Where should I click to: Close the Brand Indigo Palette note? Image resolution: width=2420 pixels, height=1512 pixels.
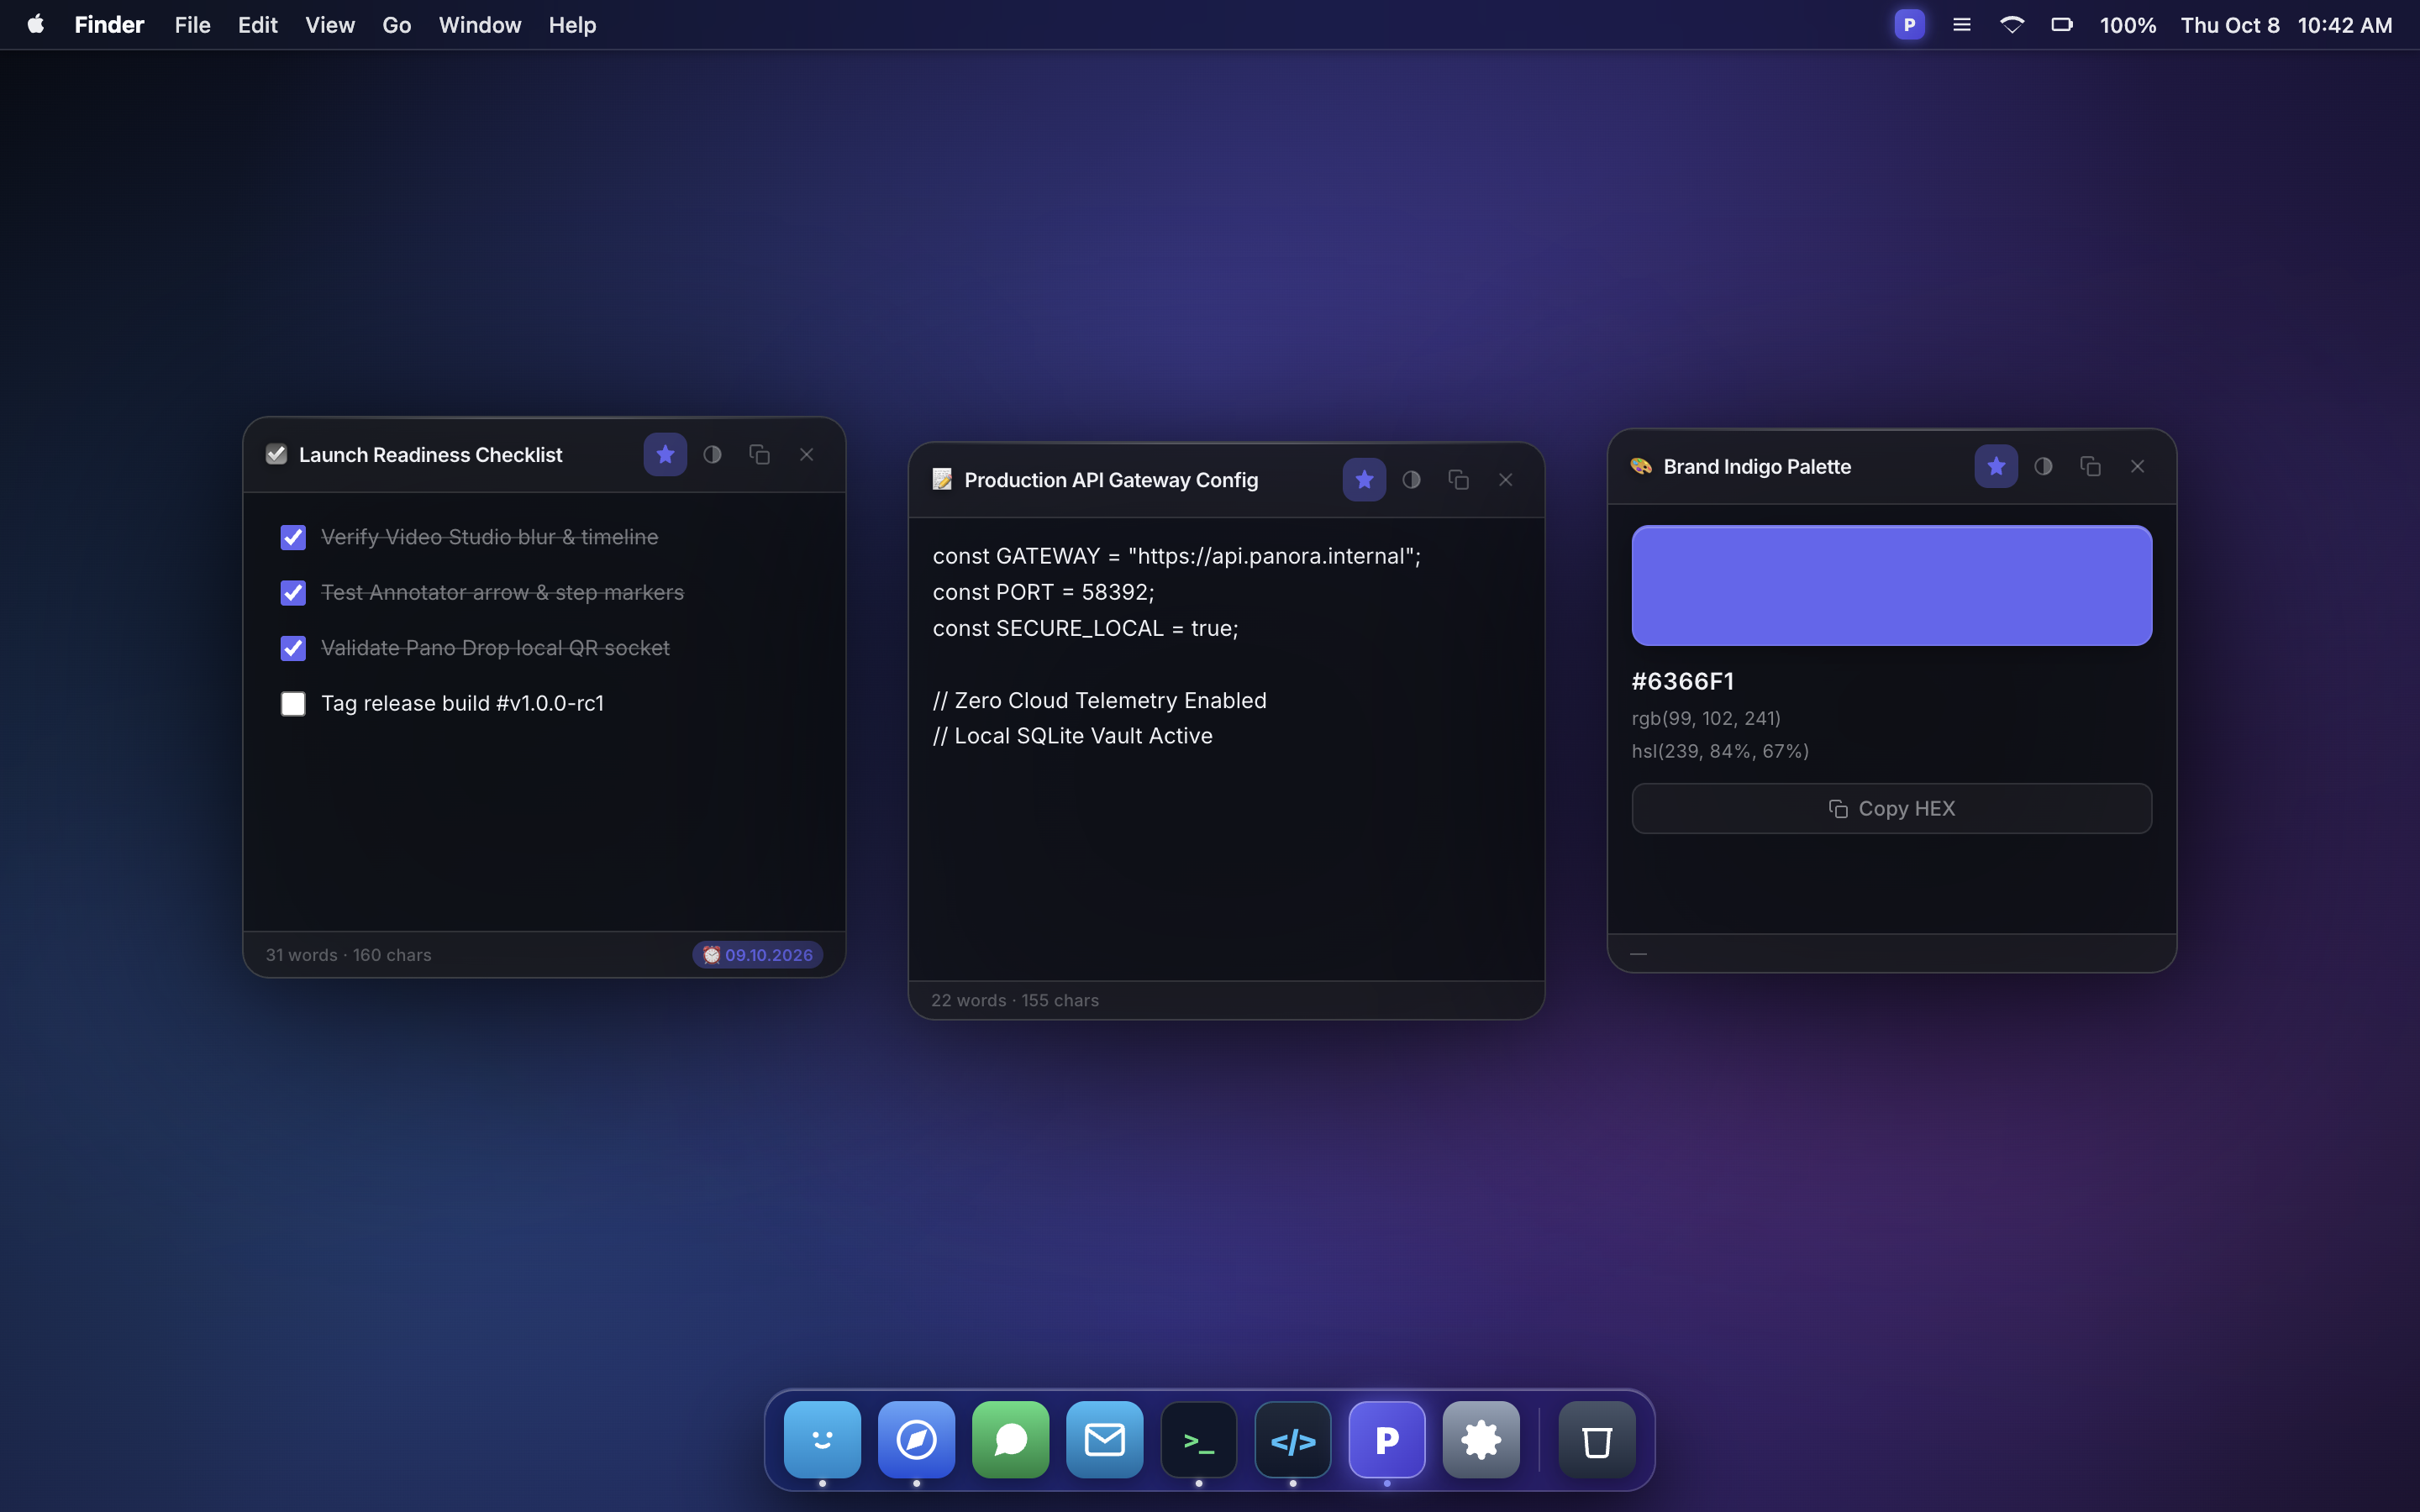coord(2137,467)
